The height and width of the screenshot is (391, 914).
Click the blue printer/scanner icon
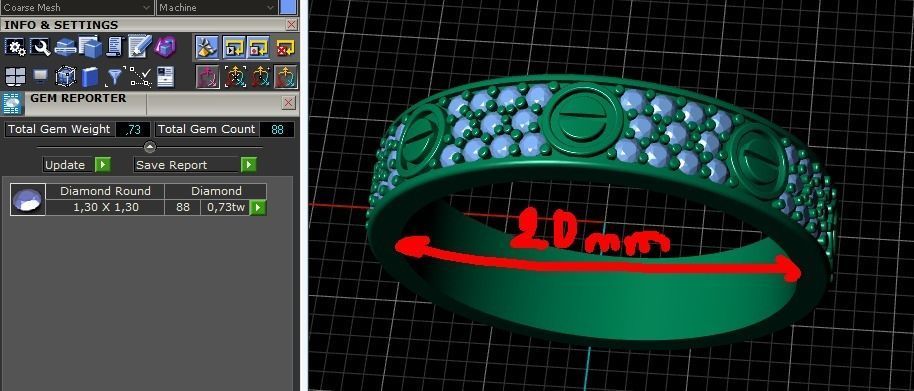65,47
